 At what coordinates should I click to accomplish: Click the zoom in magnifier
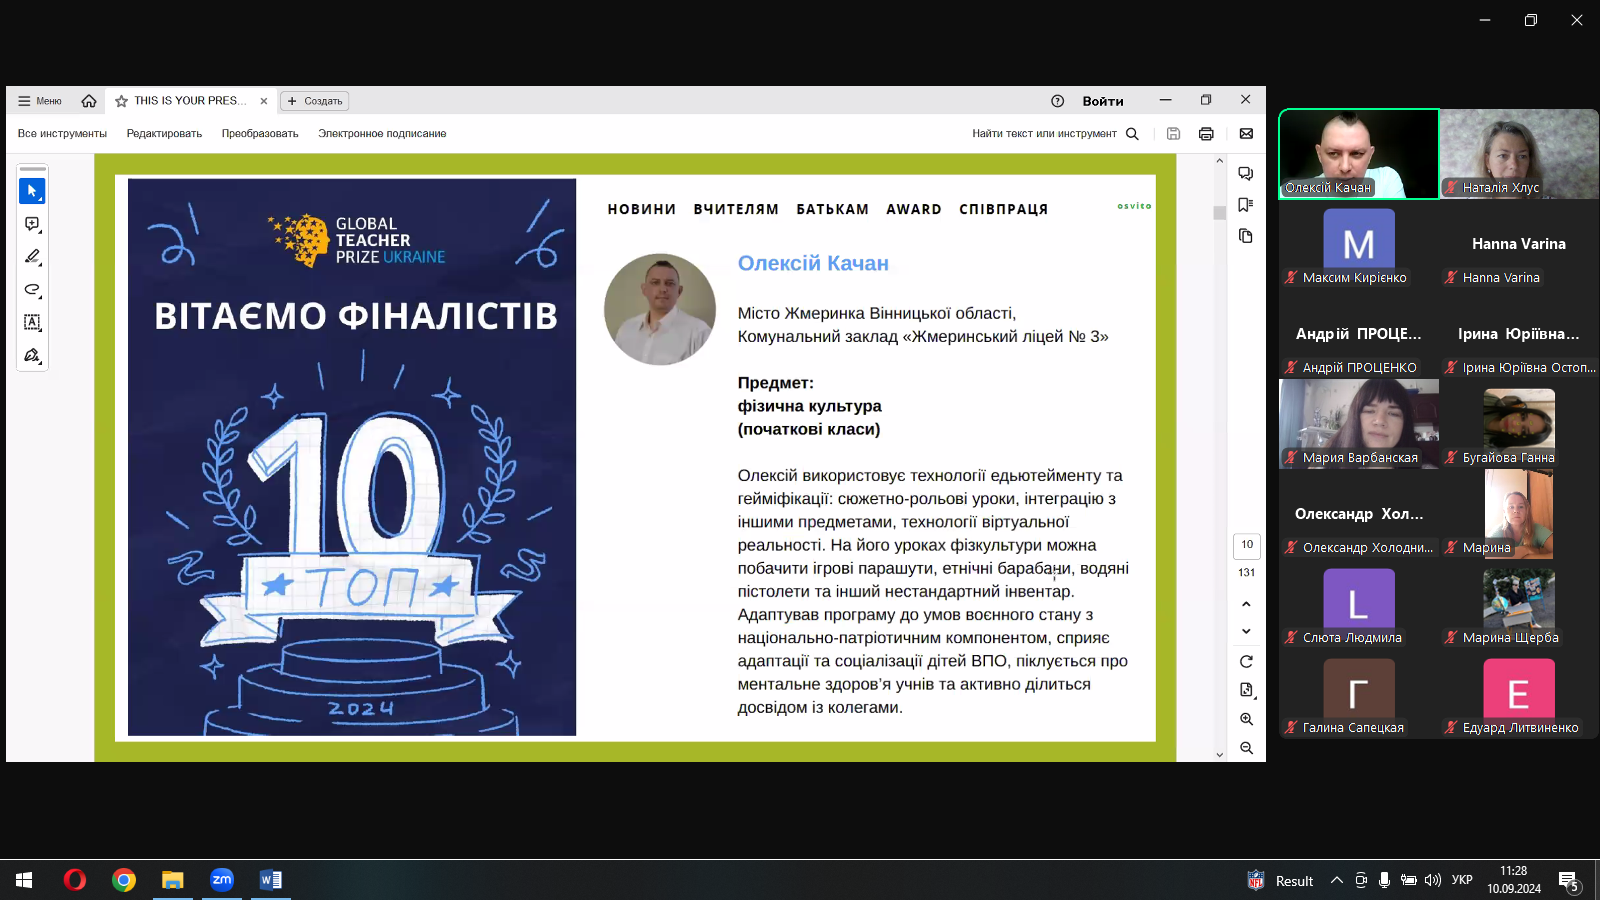click(x=1246, y=719)
